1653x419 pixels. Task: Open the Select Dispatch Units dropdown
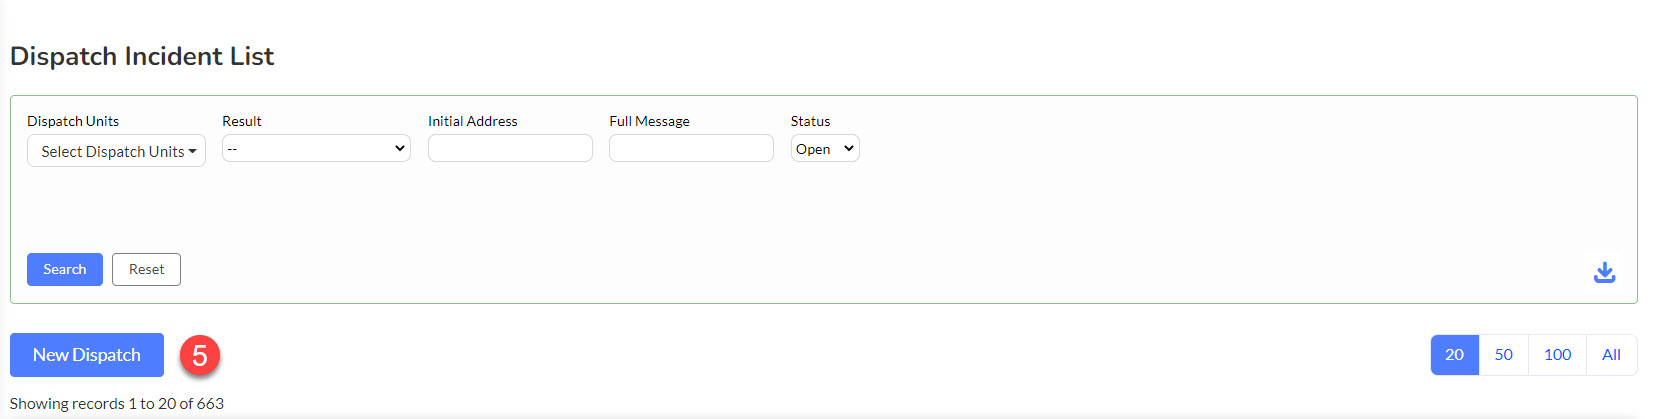(116, 151)
